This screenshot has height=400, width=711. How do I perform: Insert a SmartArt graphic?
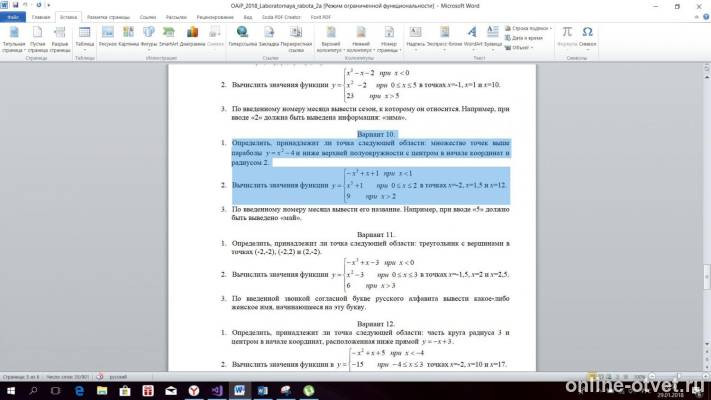[x=168, y=36]
